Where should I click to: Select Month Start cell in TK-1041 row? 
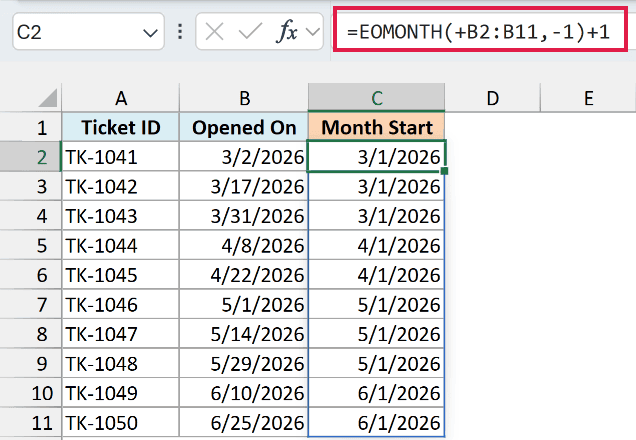(376, 157)
